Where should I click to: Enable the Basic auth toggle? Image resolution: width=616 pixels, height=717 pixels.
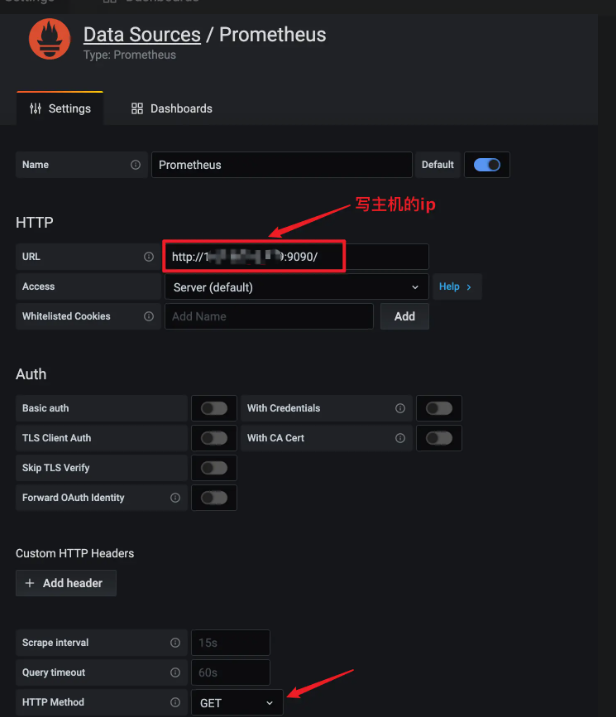tap(213, 408)
